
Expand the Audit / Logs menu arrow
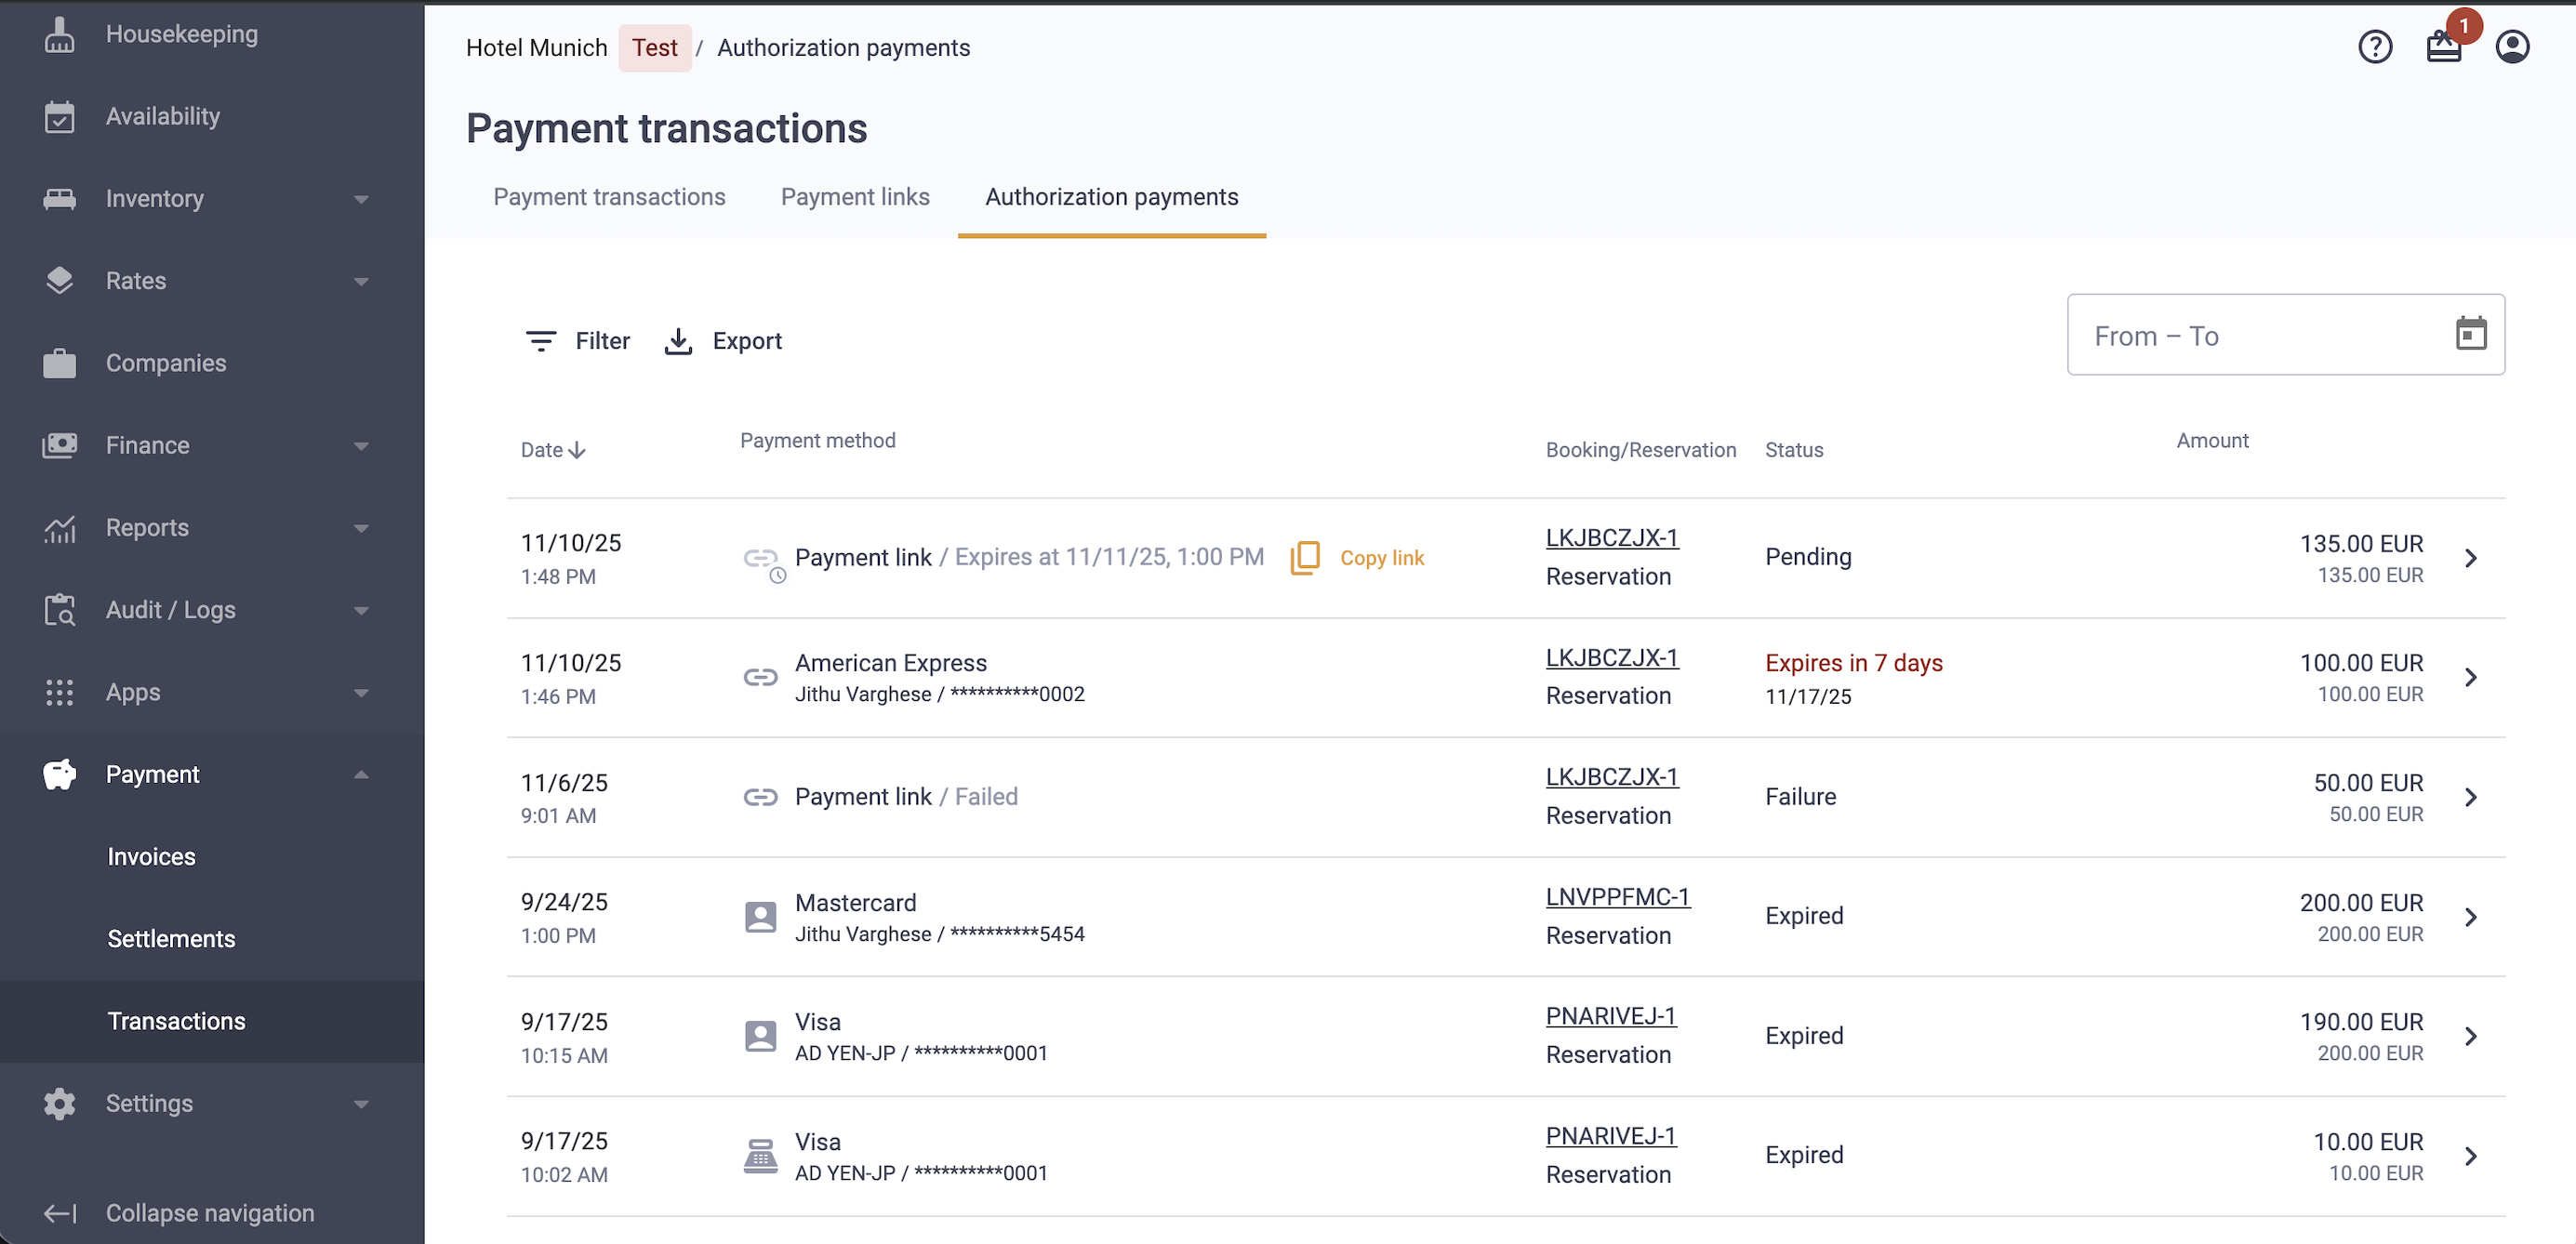tap(361, 610)
